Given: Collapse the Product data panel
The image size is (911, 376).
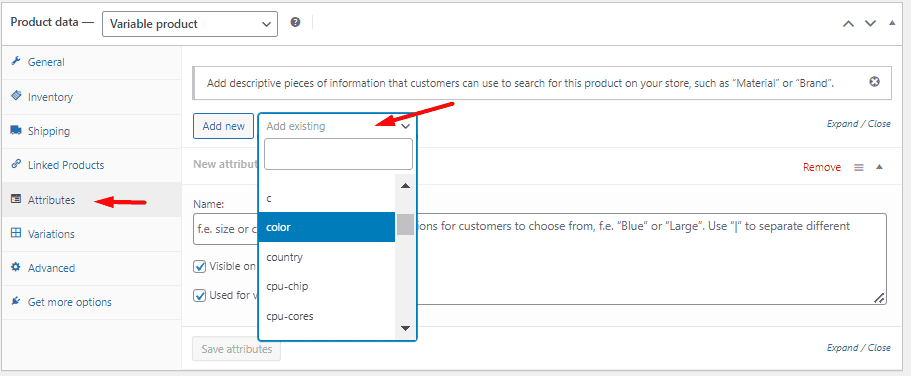Looking at the screenshot, I should point(892,23).
